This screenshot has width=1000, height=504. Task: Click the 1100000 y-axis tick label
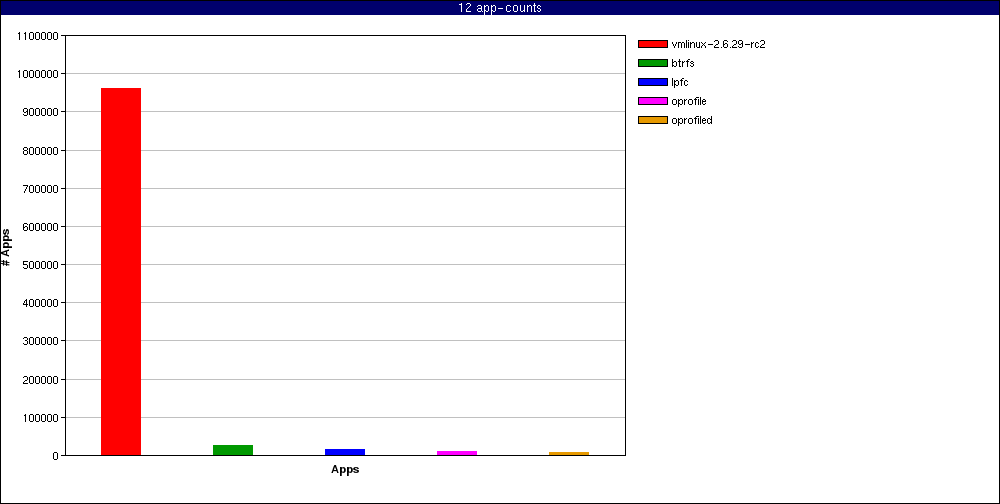coord(38,36)
